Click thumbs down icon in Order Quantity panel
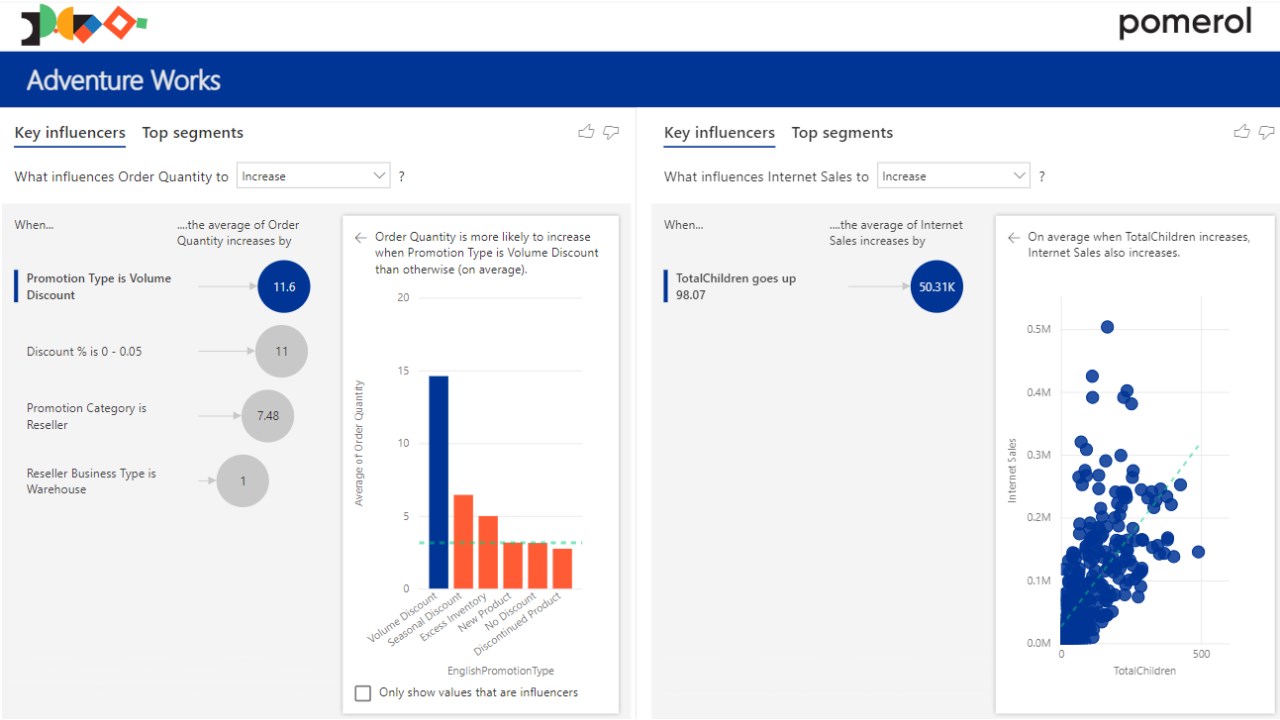The image size is (1280, 720). pyautogui.click(x=611, y=132)
